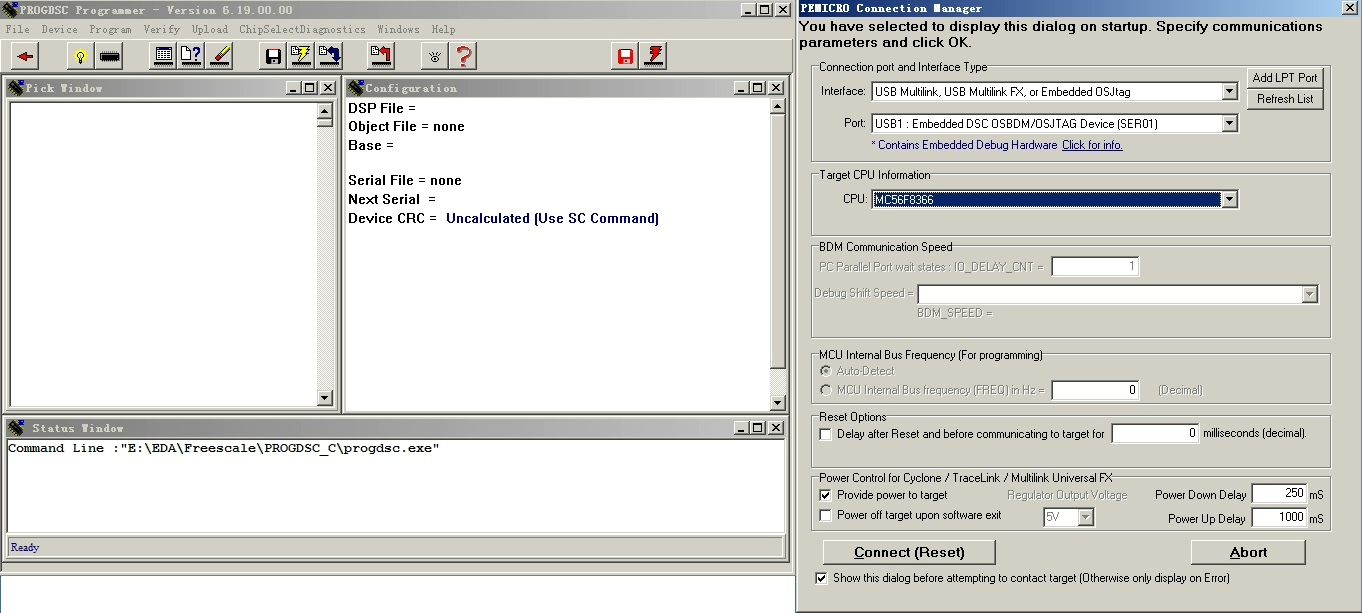Image resolution: width=1362 pixels, height=613 pixels.
Task: Click the Pick Window title icon
Action: [x=16, y=88]
